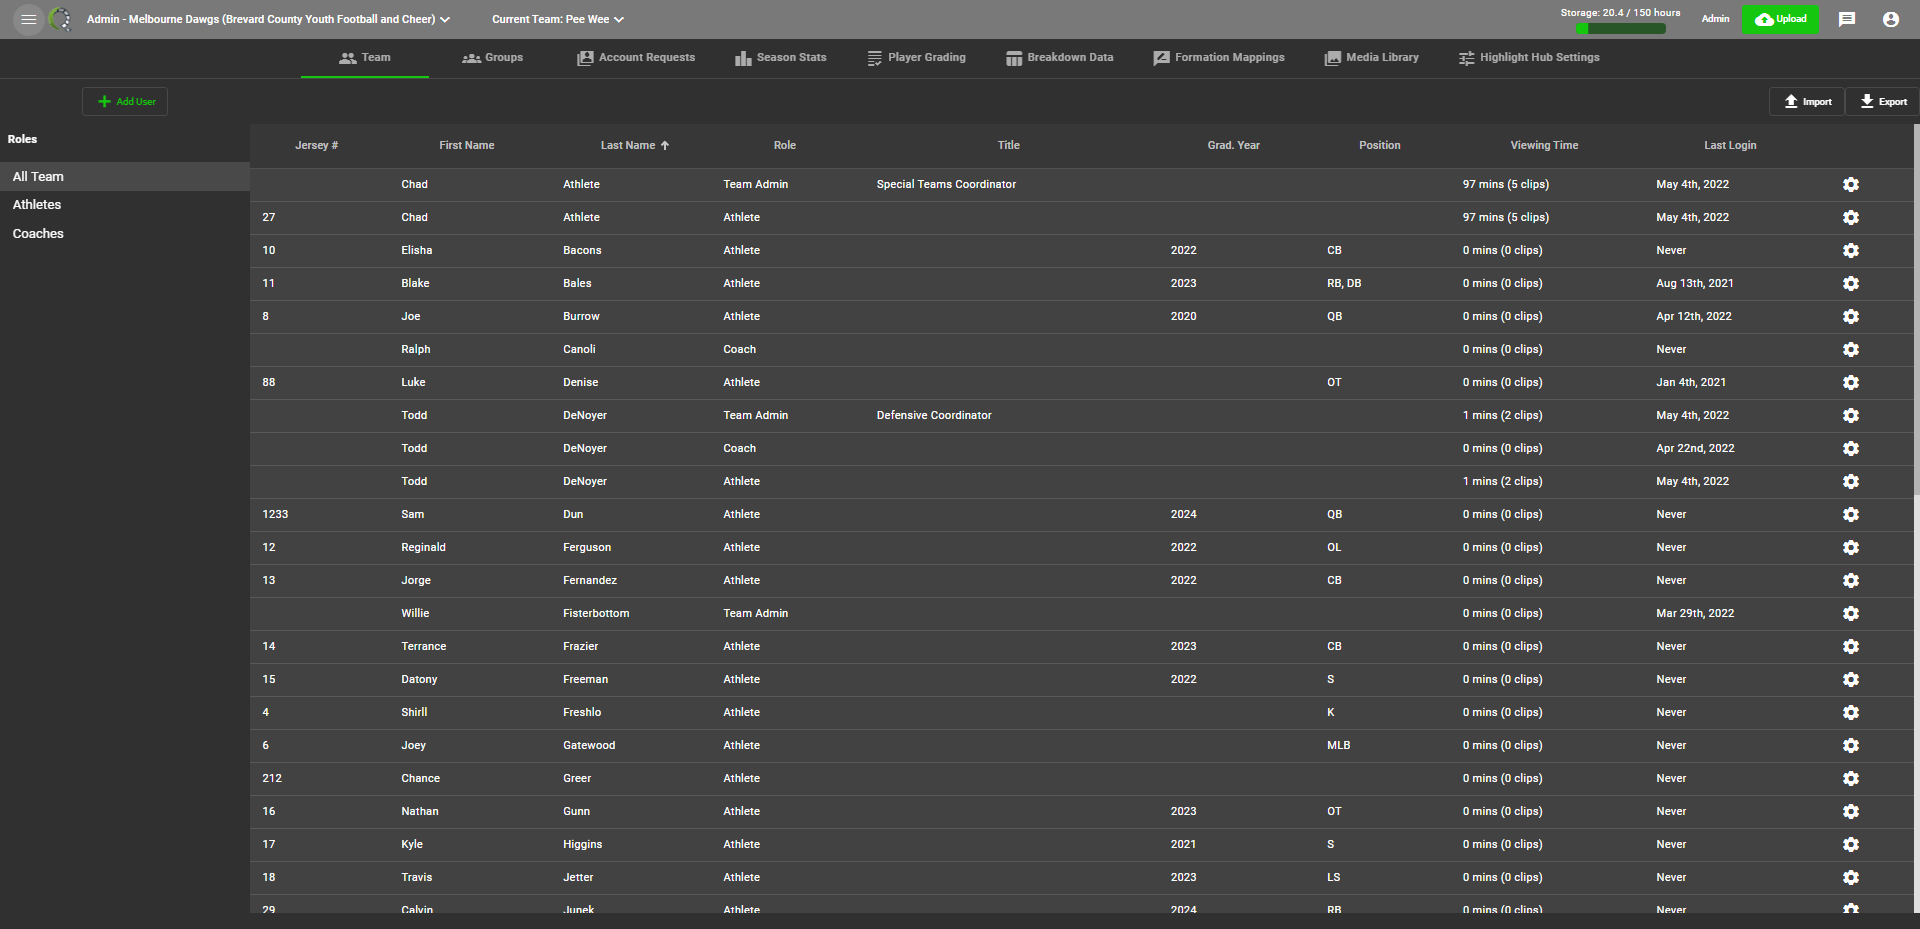Click the Aug 13th, 2021 login date

(x=1694, y=283)
